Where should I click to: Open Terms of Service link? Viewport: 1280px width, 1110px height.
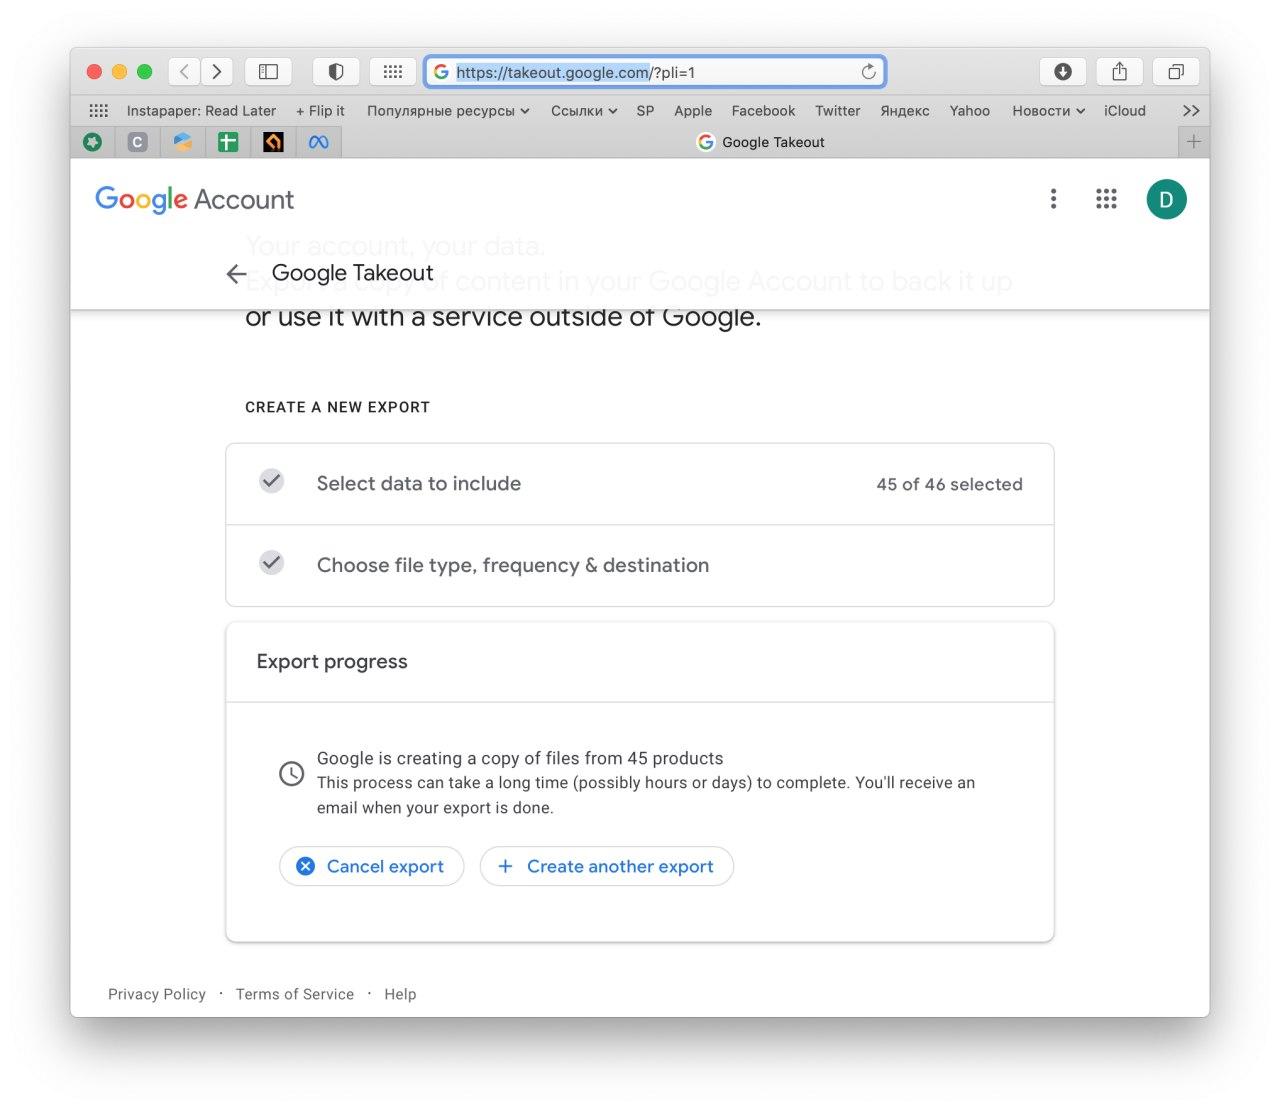pos(295,994)
